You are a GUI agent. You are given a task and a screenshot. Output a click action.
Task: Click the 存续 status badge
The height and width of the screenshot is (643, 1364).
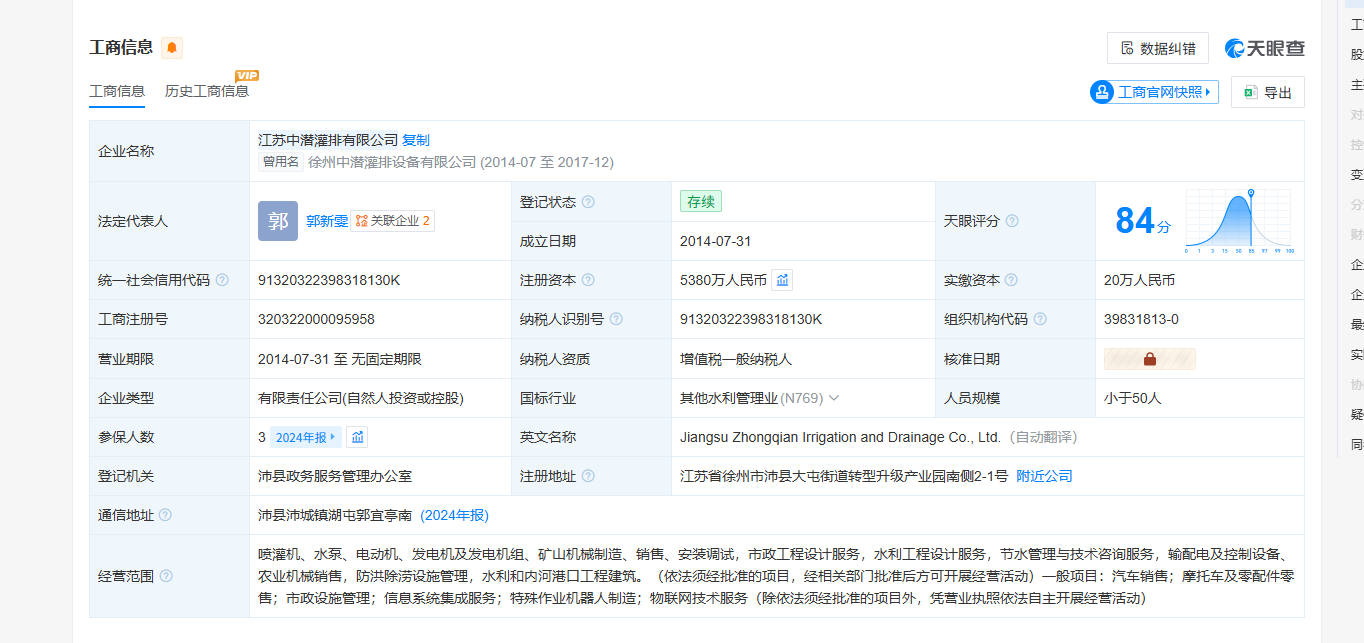701,201
